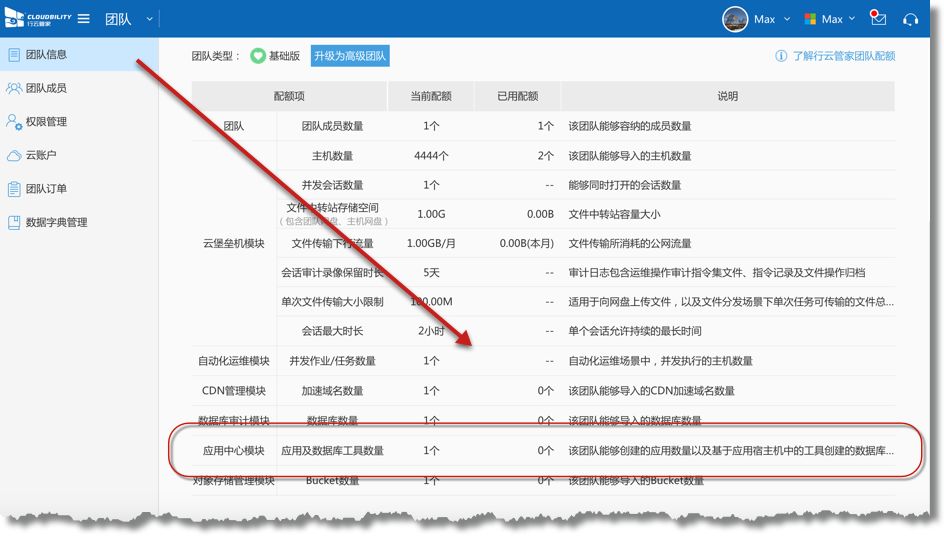Viewport: 944px width, 537px height.
Task: Select 团队信息 in the sidebar
Action: [x=79, y=54]
